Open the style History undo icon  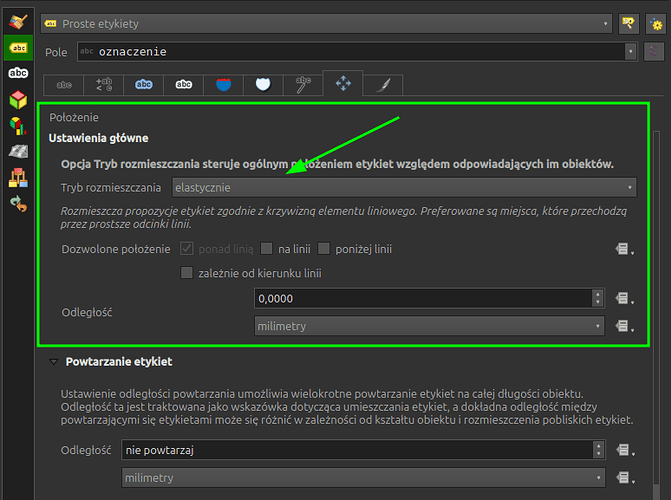18,204
